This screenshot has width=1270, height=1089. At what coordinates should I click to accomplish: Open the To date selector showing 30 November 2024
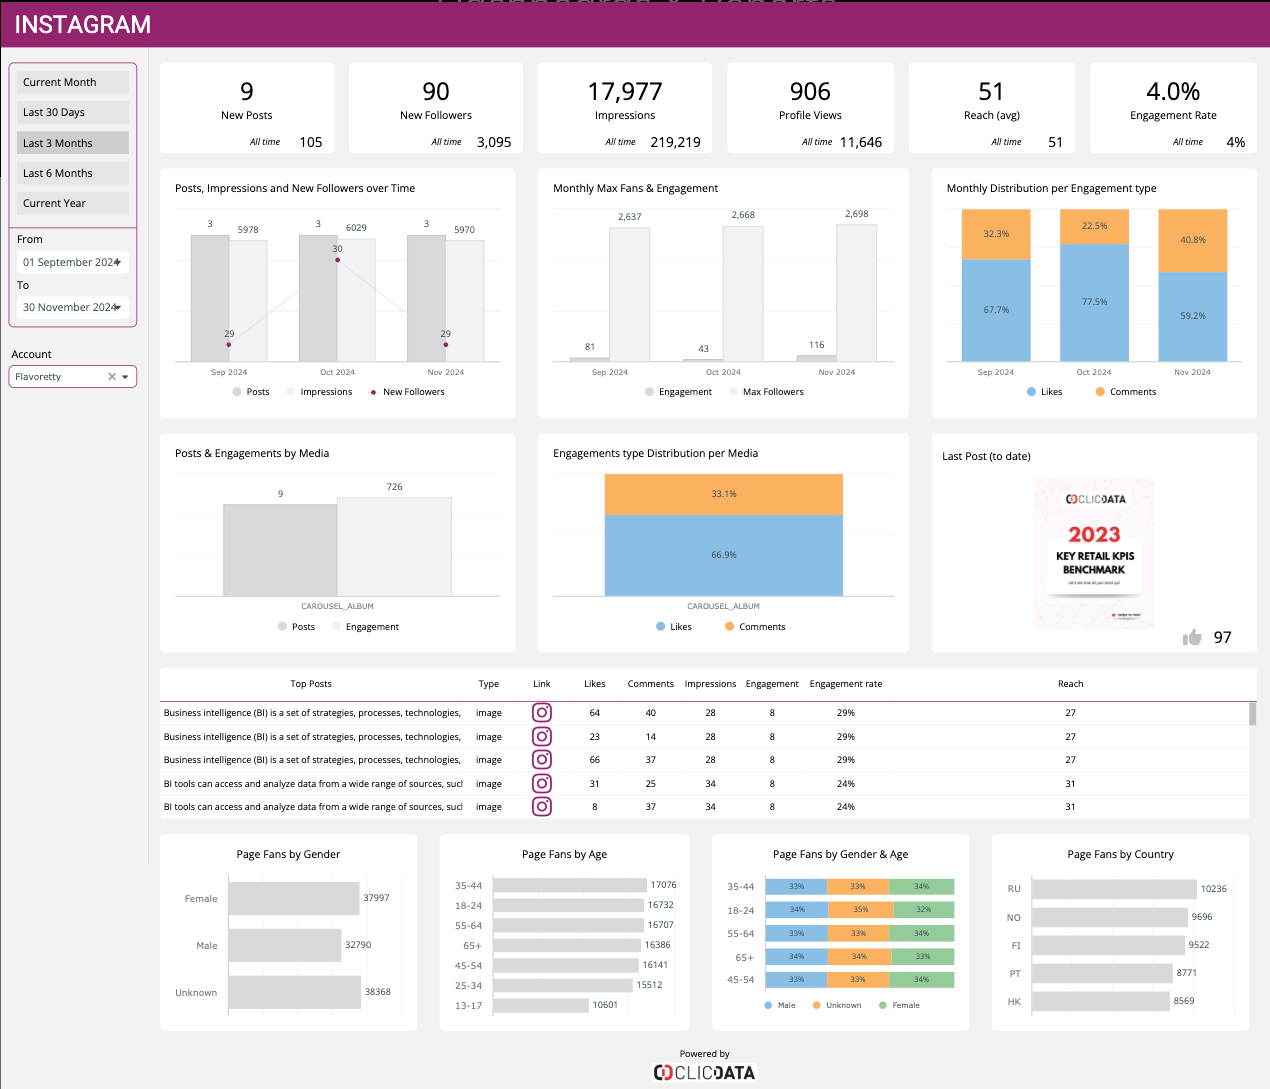(70, 307)
